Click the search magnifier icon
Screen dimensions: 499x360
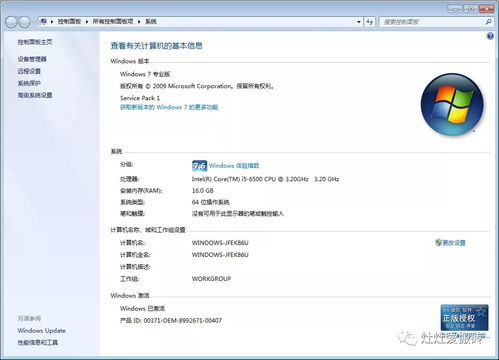pyautogui.click(x=488, y=22)
